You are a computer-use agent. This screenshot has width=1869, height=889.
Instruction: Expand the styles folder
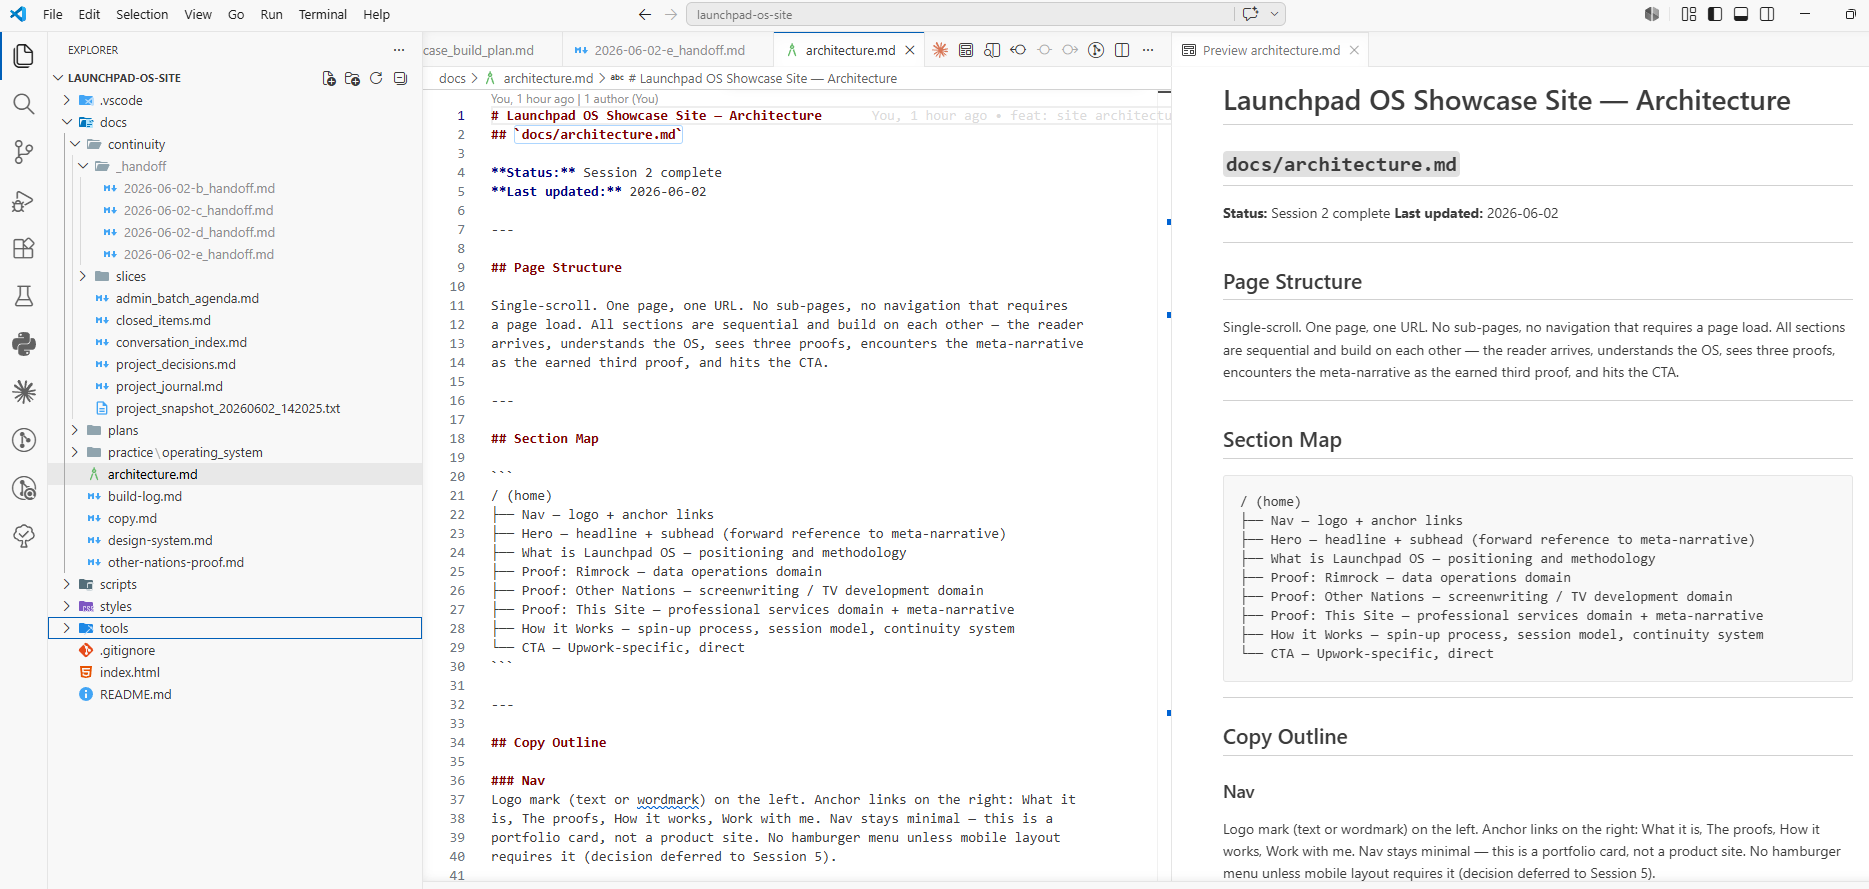67,606
